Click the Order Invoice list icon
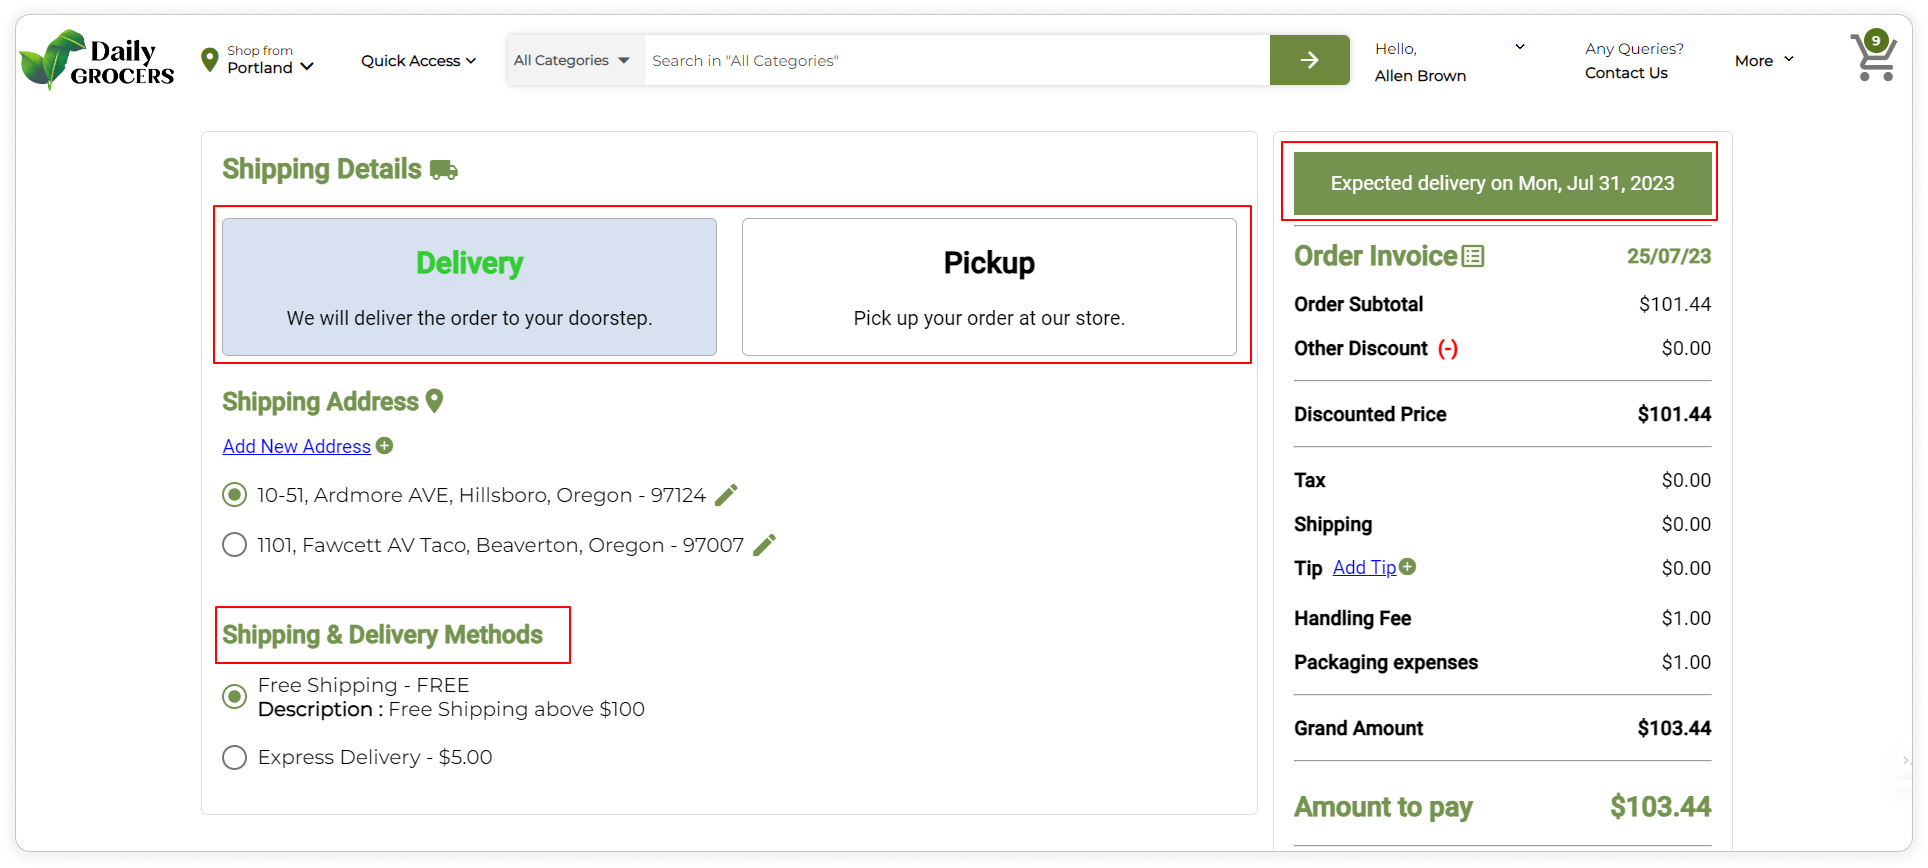1928x868 pixels. click(x=1473, y=257)
